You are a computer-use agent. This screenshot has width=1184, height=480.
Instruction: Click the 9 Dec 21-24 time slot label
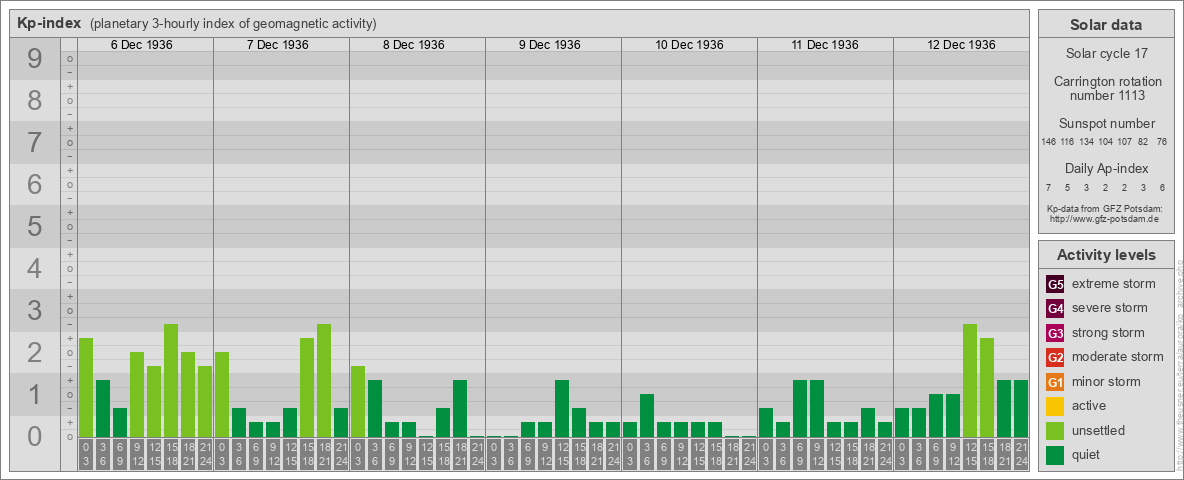tap(612, 454)
